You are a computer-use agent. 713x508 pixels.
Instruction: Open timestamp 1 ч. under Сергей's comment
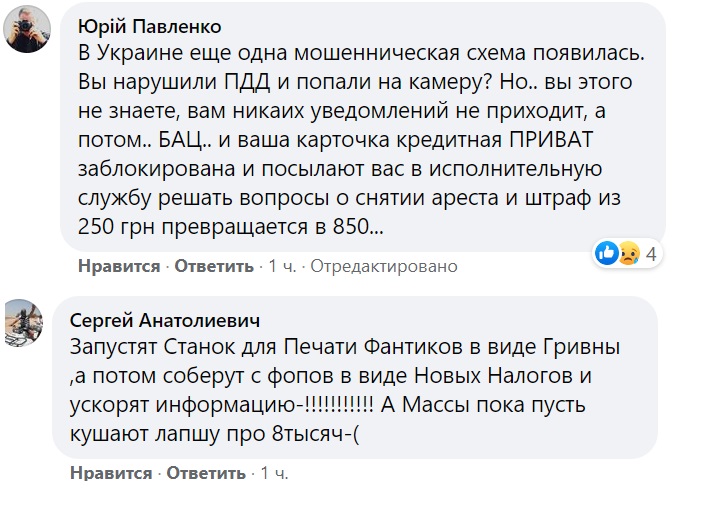[x=274, y=473]
